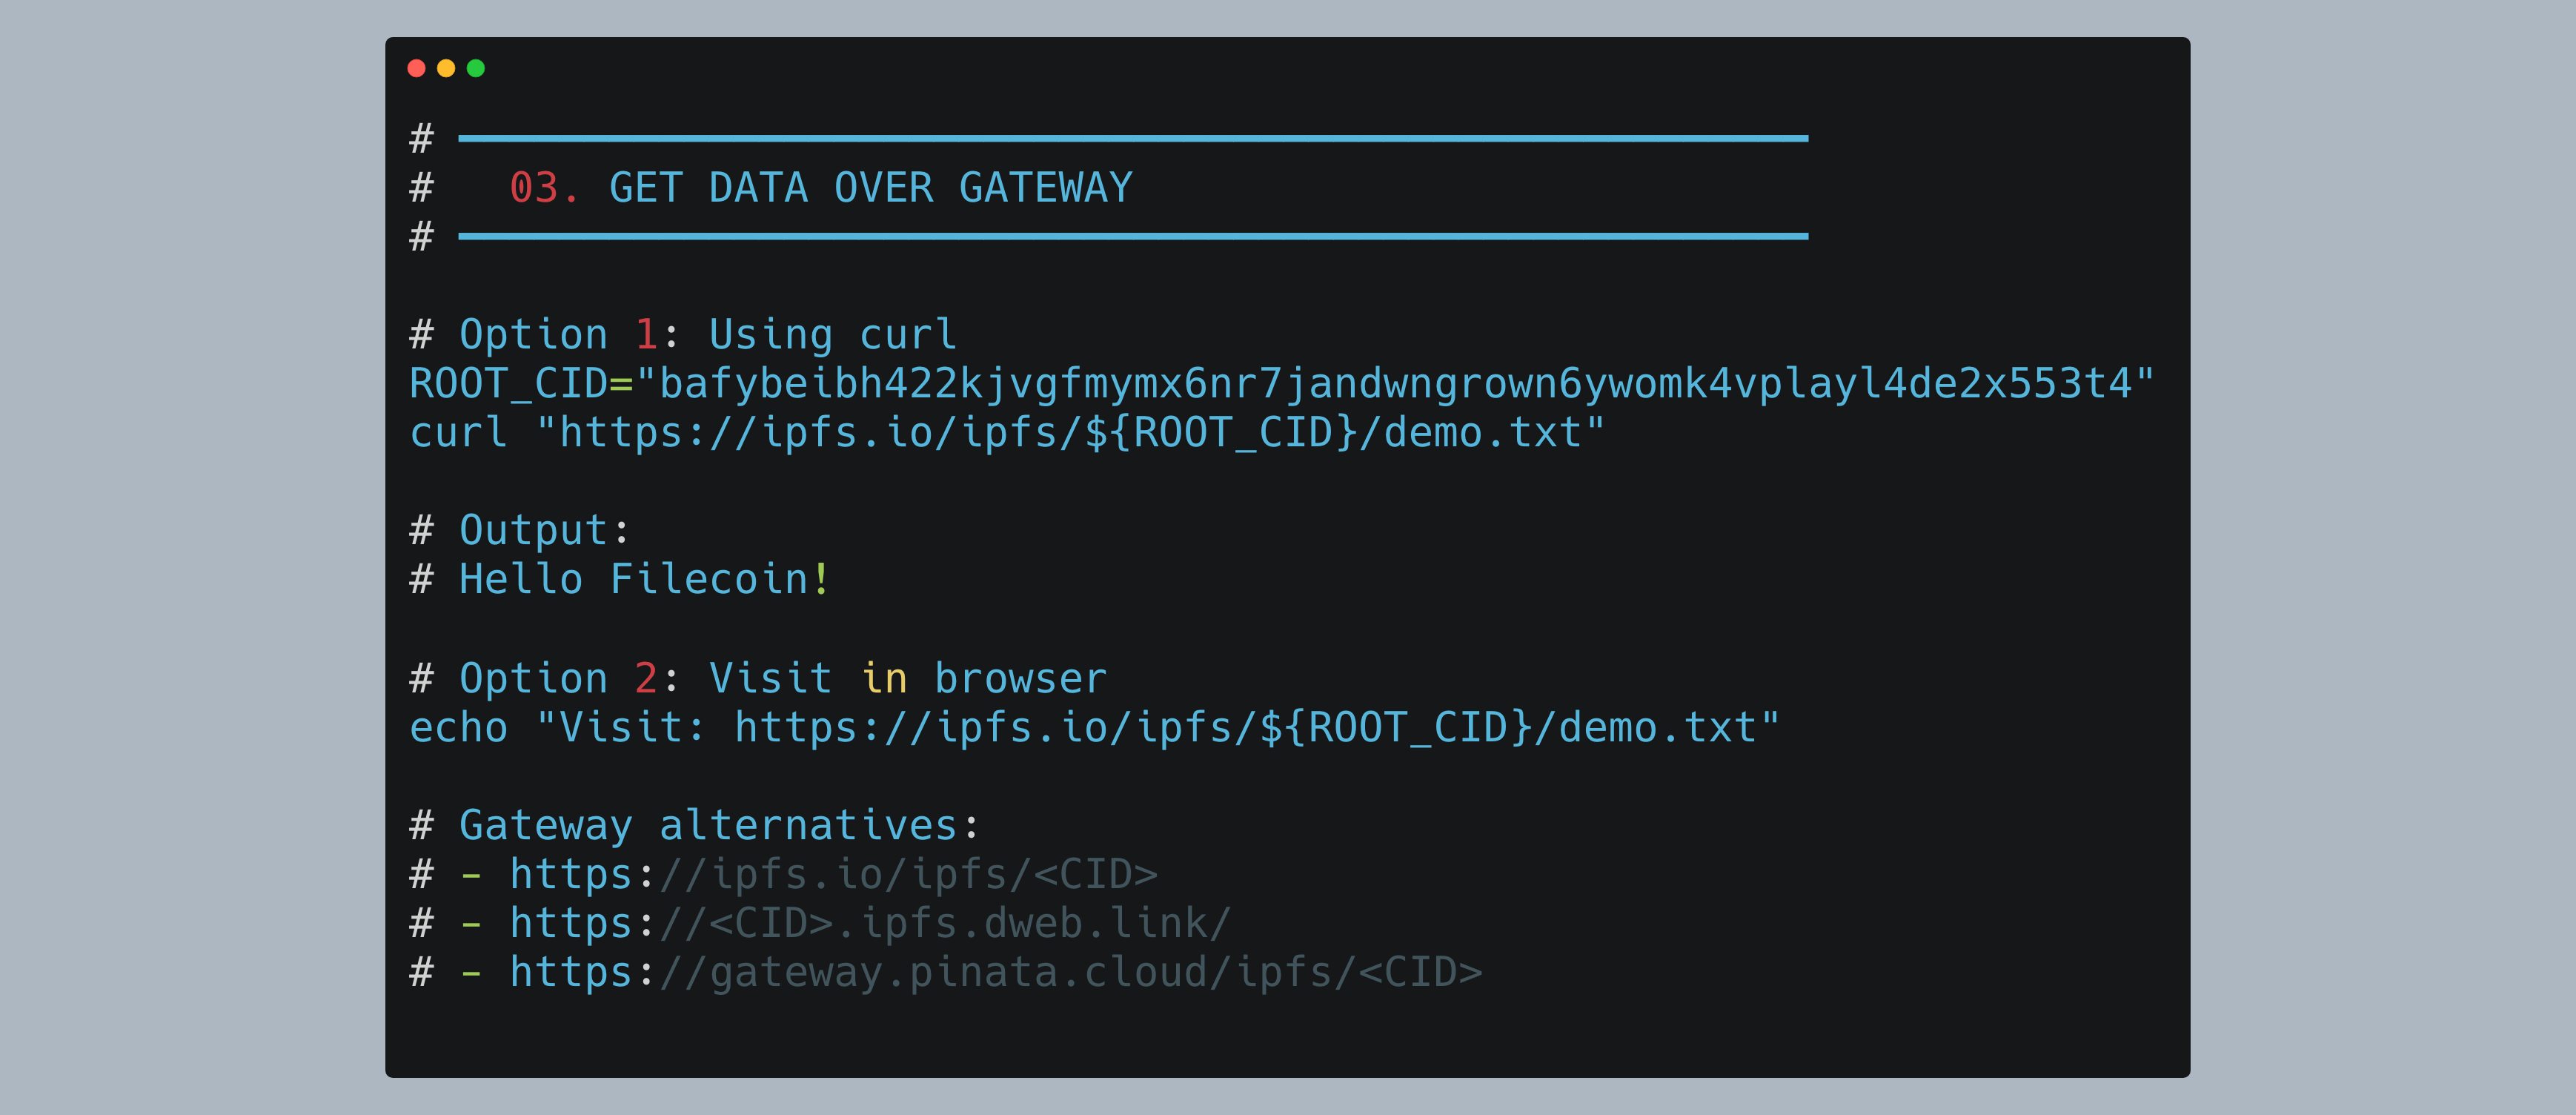Click the echo command keyword
Image resolution: width=2576 pixels, height=1115 pixels.
click(458, 728)
